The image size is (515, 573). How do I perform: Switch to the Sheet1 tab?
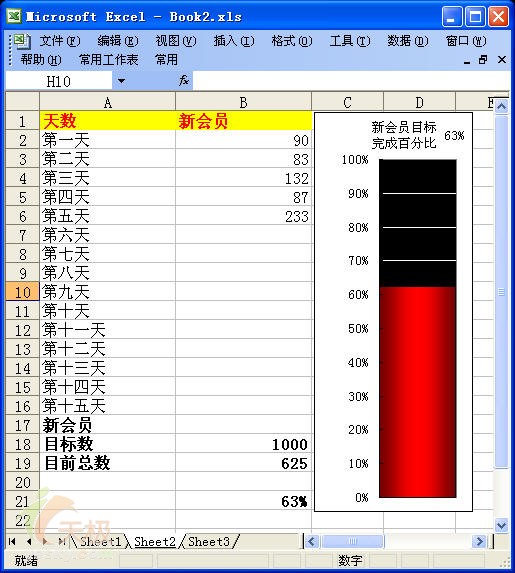[100, 541]
